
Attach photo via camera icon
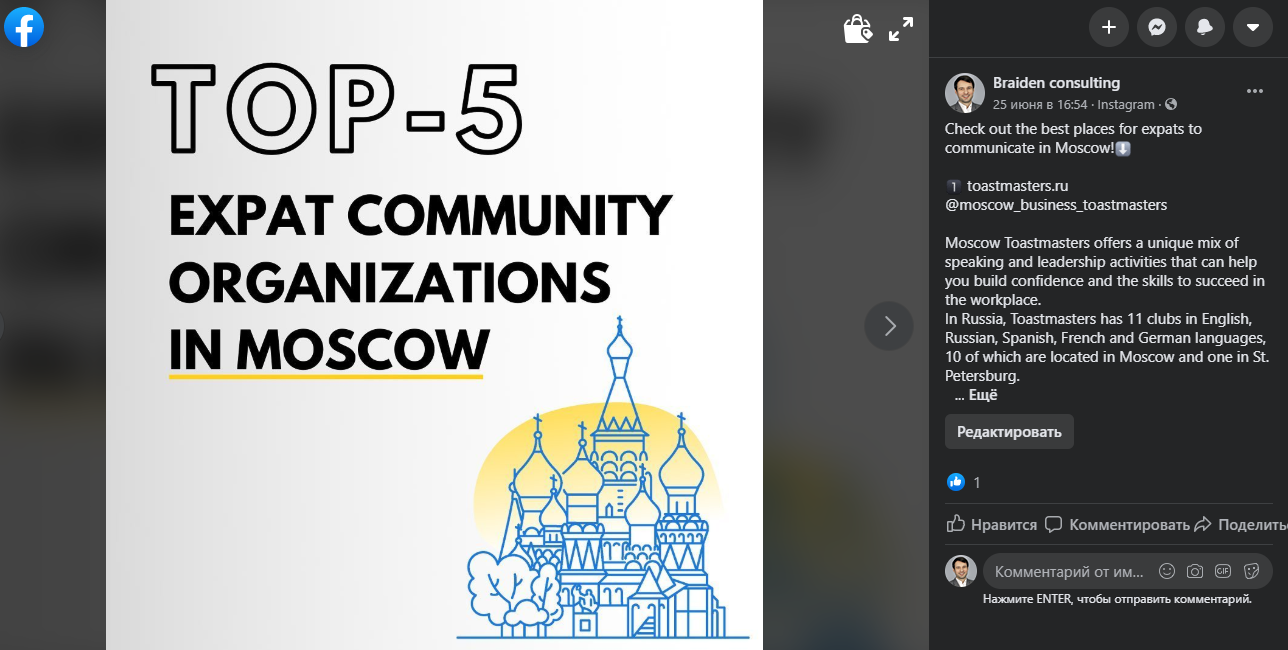[1195, 571]
